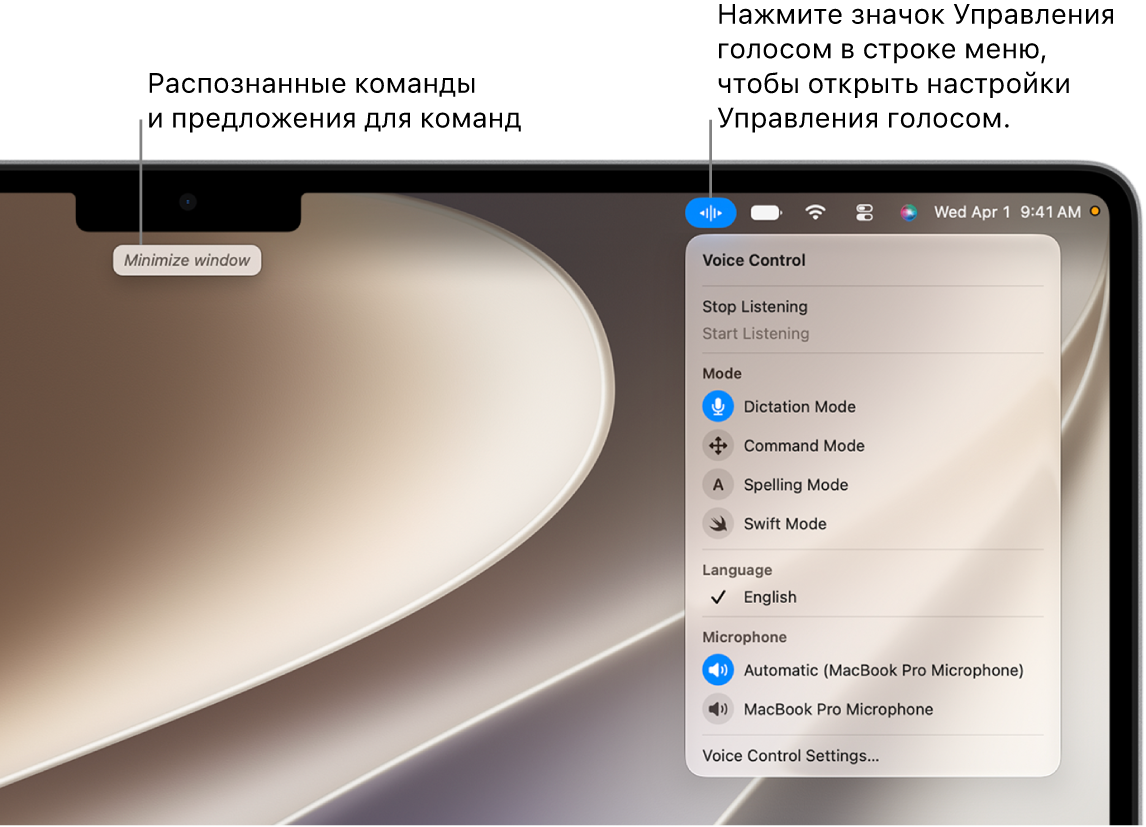Open the date and time clock
Image resolution: width=1146 pixels, height=827 pixels.
click(x=1007, y=212)
